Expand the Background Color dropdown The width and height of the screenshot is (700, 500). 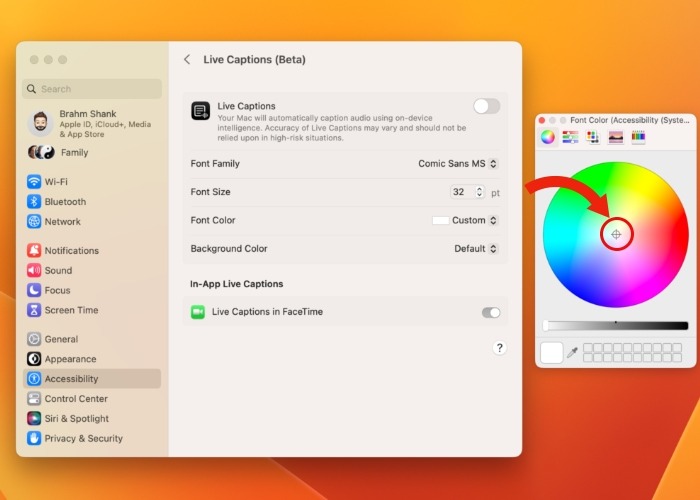pos(476,248)
